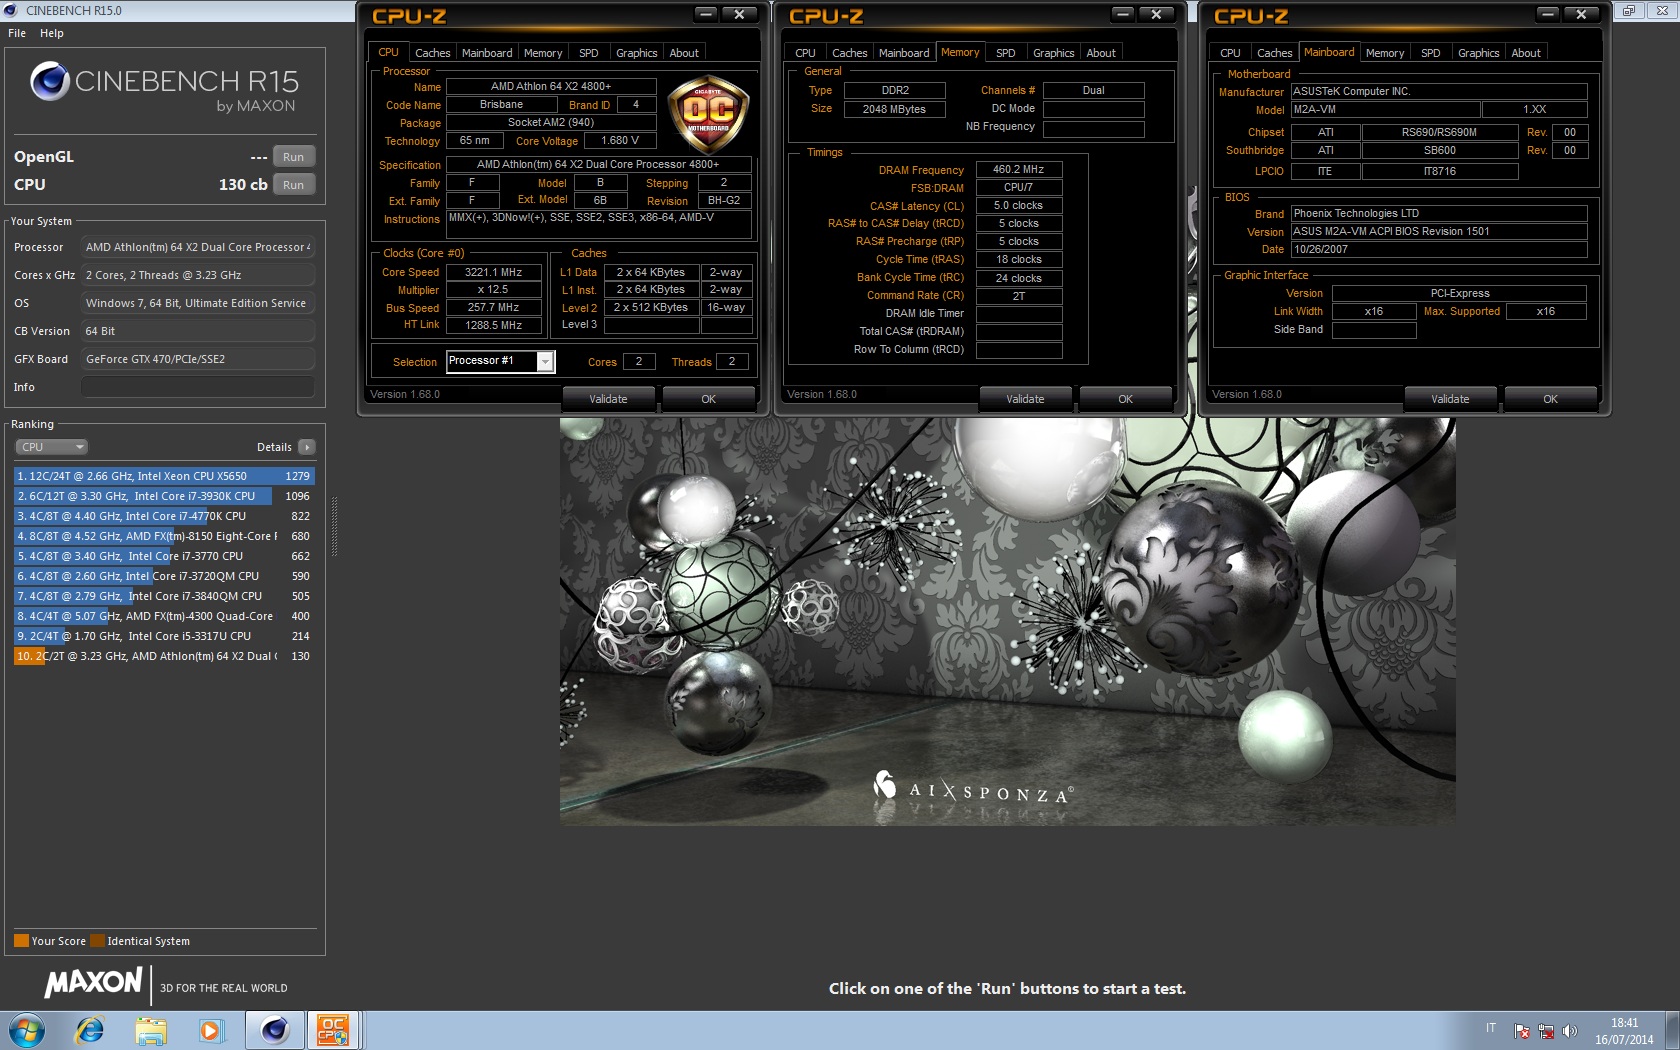The width and height of the screenshot is (1680, 1050).
Task: Click the Identical System brown legend swatch
Action: click(x=97, y=941)
